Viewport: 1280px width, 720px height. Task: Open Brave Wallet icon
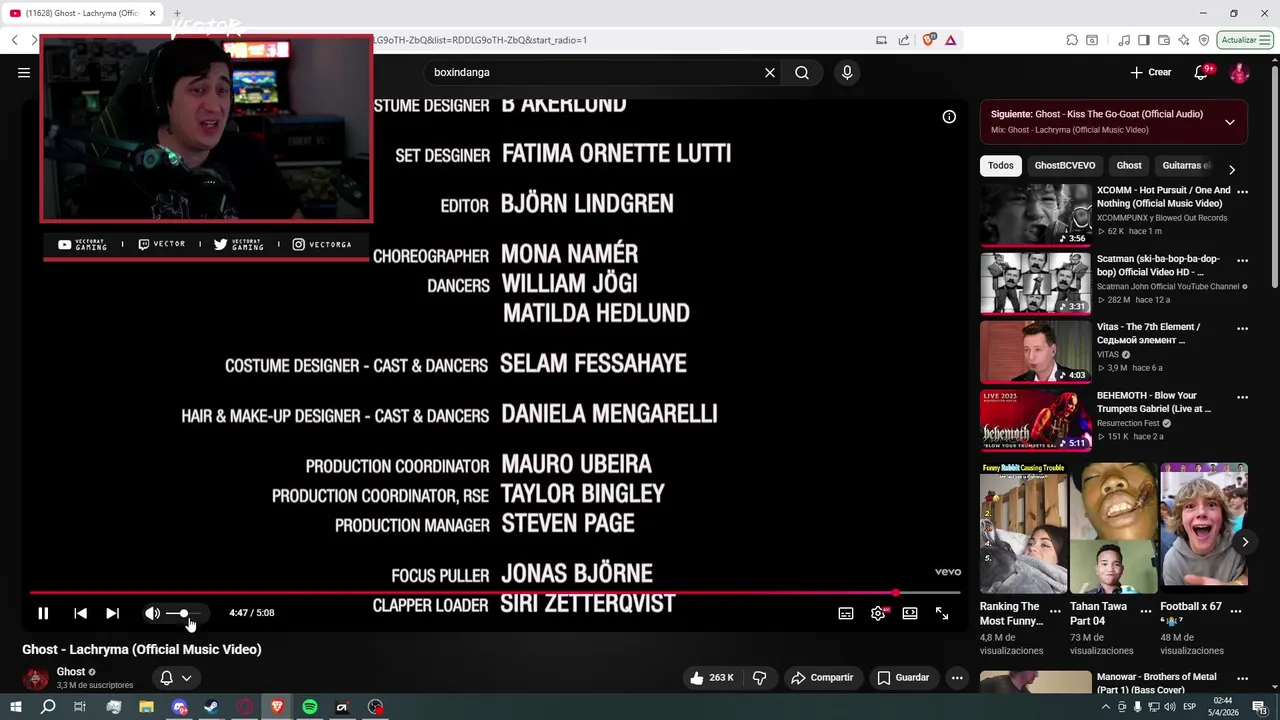(1164, 40)
